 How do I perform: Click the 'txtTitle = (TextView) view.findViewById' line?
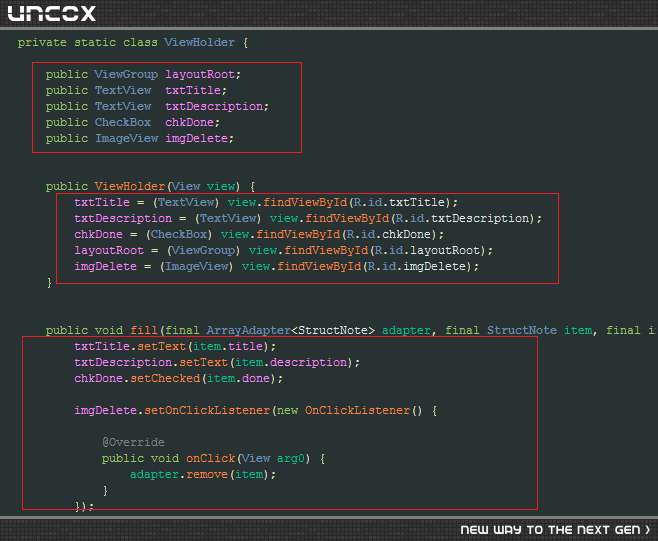coord(266,202)
